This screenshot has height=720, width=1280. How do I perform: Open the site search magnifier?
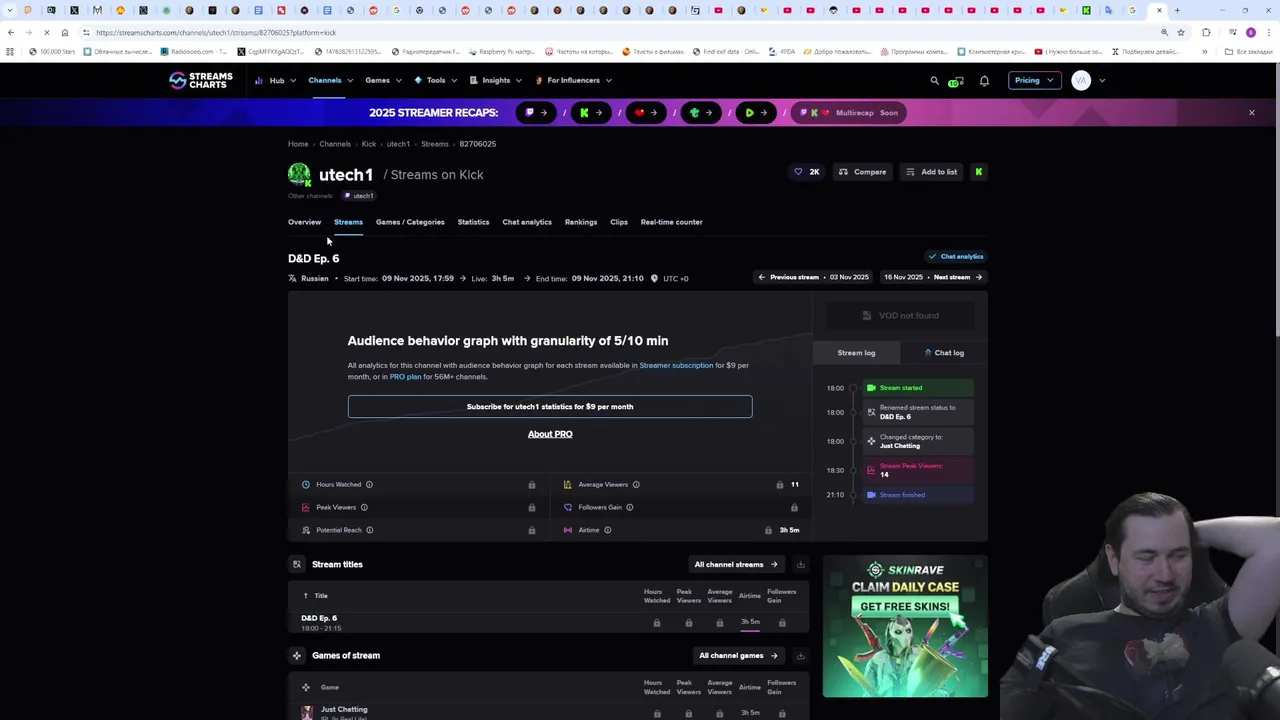pyautogui.click(x=935, y=80)
